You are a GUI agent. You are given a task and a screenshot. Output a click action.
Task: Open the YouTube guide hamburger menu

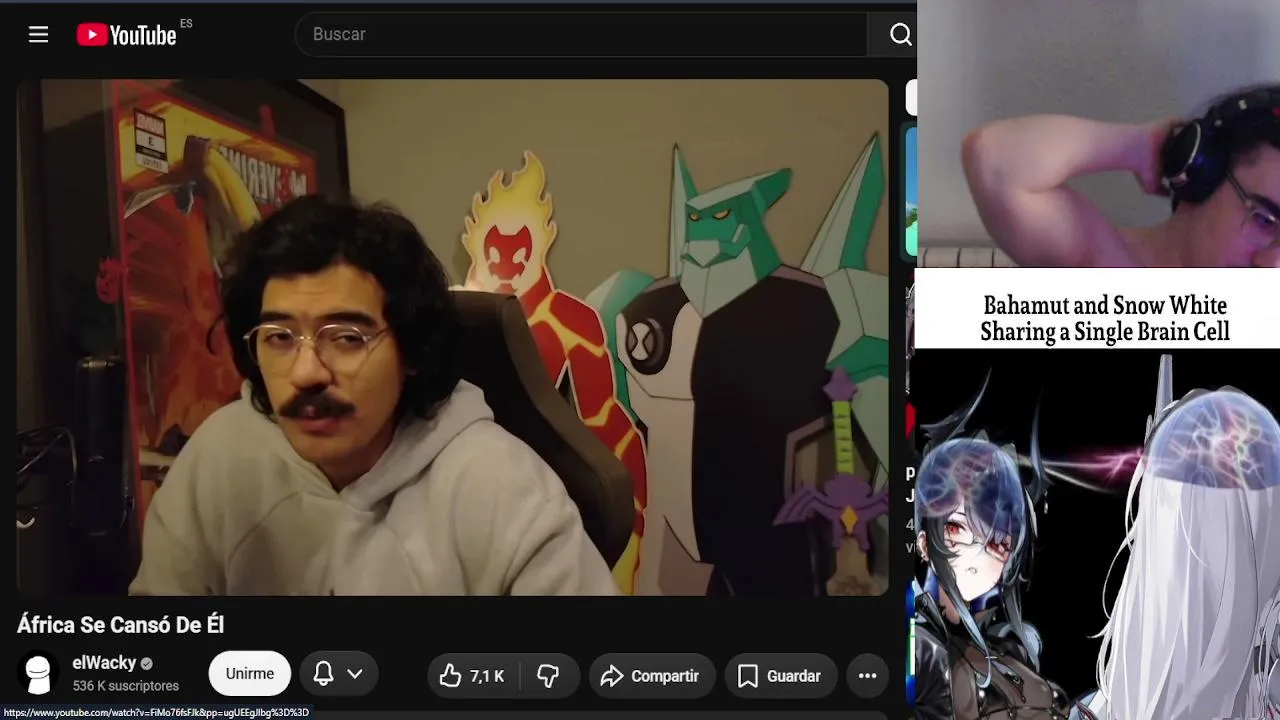pyautogui.click(x=38, y=35)
